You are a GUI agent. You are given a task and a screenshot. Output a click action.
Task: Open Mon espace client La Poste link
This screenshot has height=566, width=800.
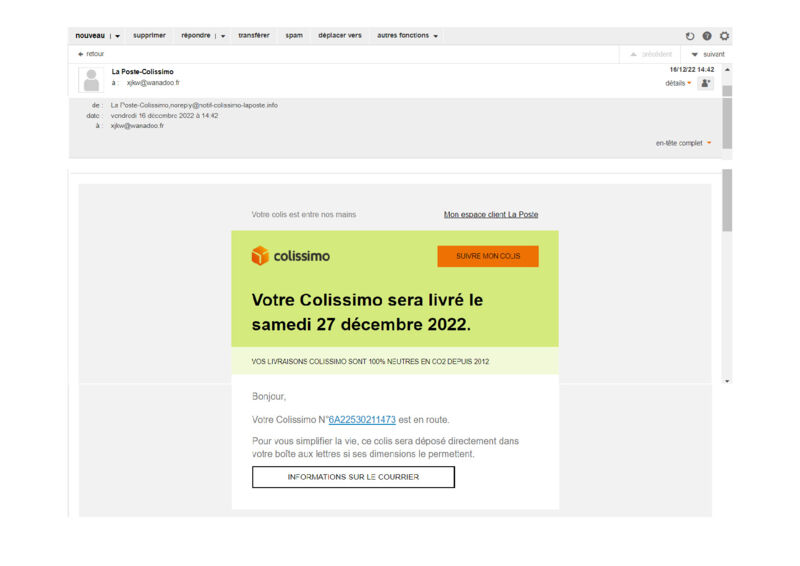pos(491,214)
